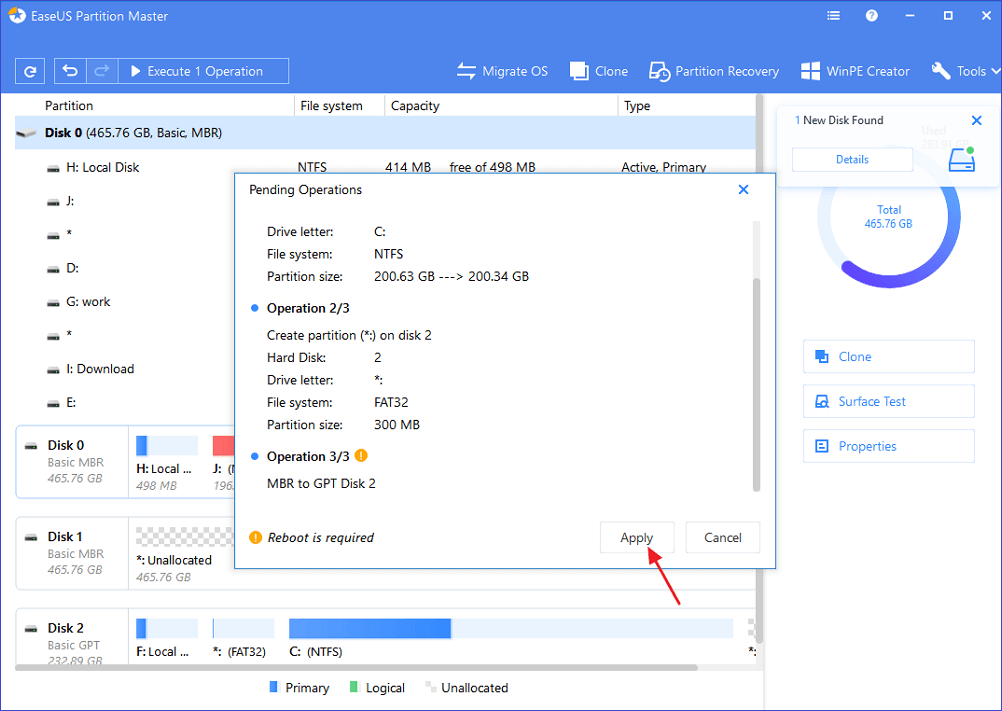Click the Clone icon in the right panel
This screenshot has height=711, width=1002.
822,356
